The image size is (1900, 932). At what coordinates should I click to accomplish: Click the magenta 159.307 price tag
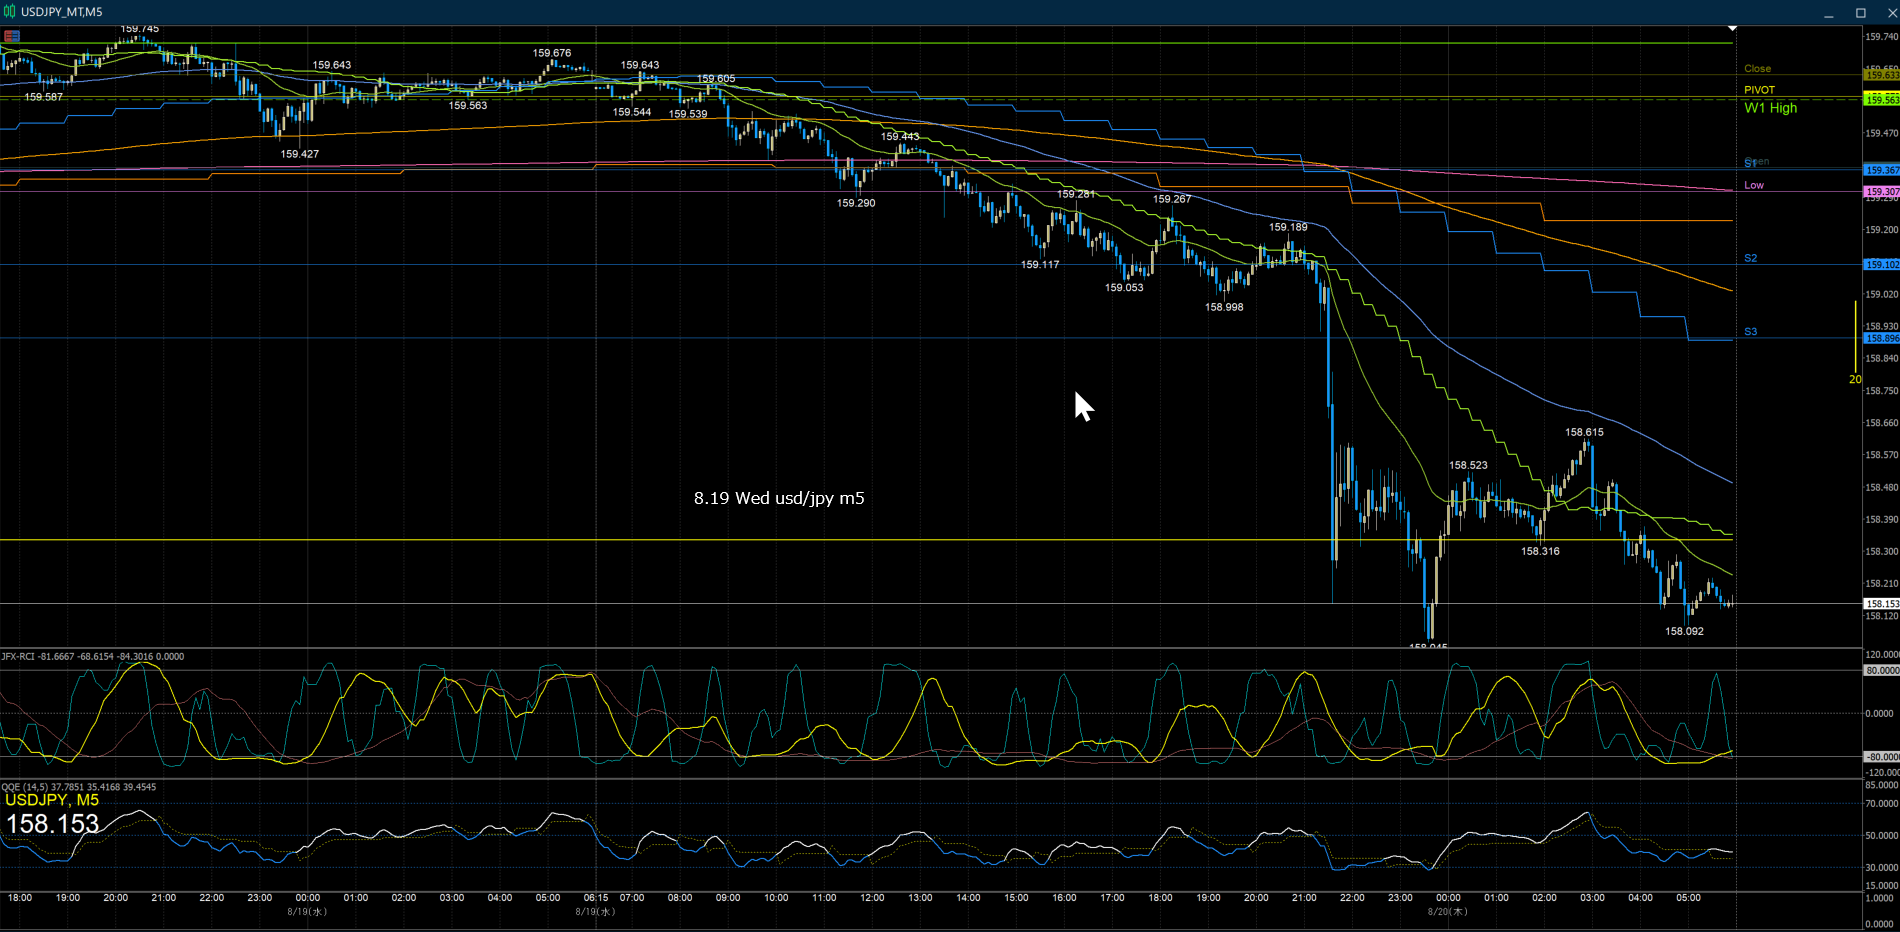coord(1881,191)
